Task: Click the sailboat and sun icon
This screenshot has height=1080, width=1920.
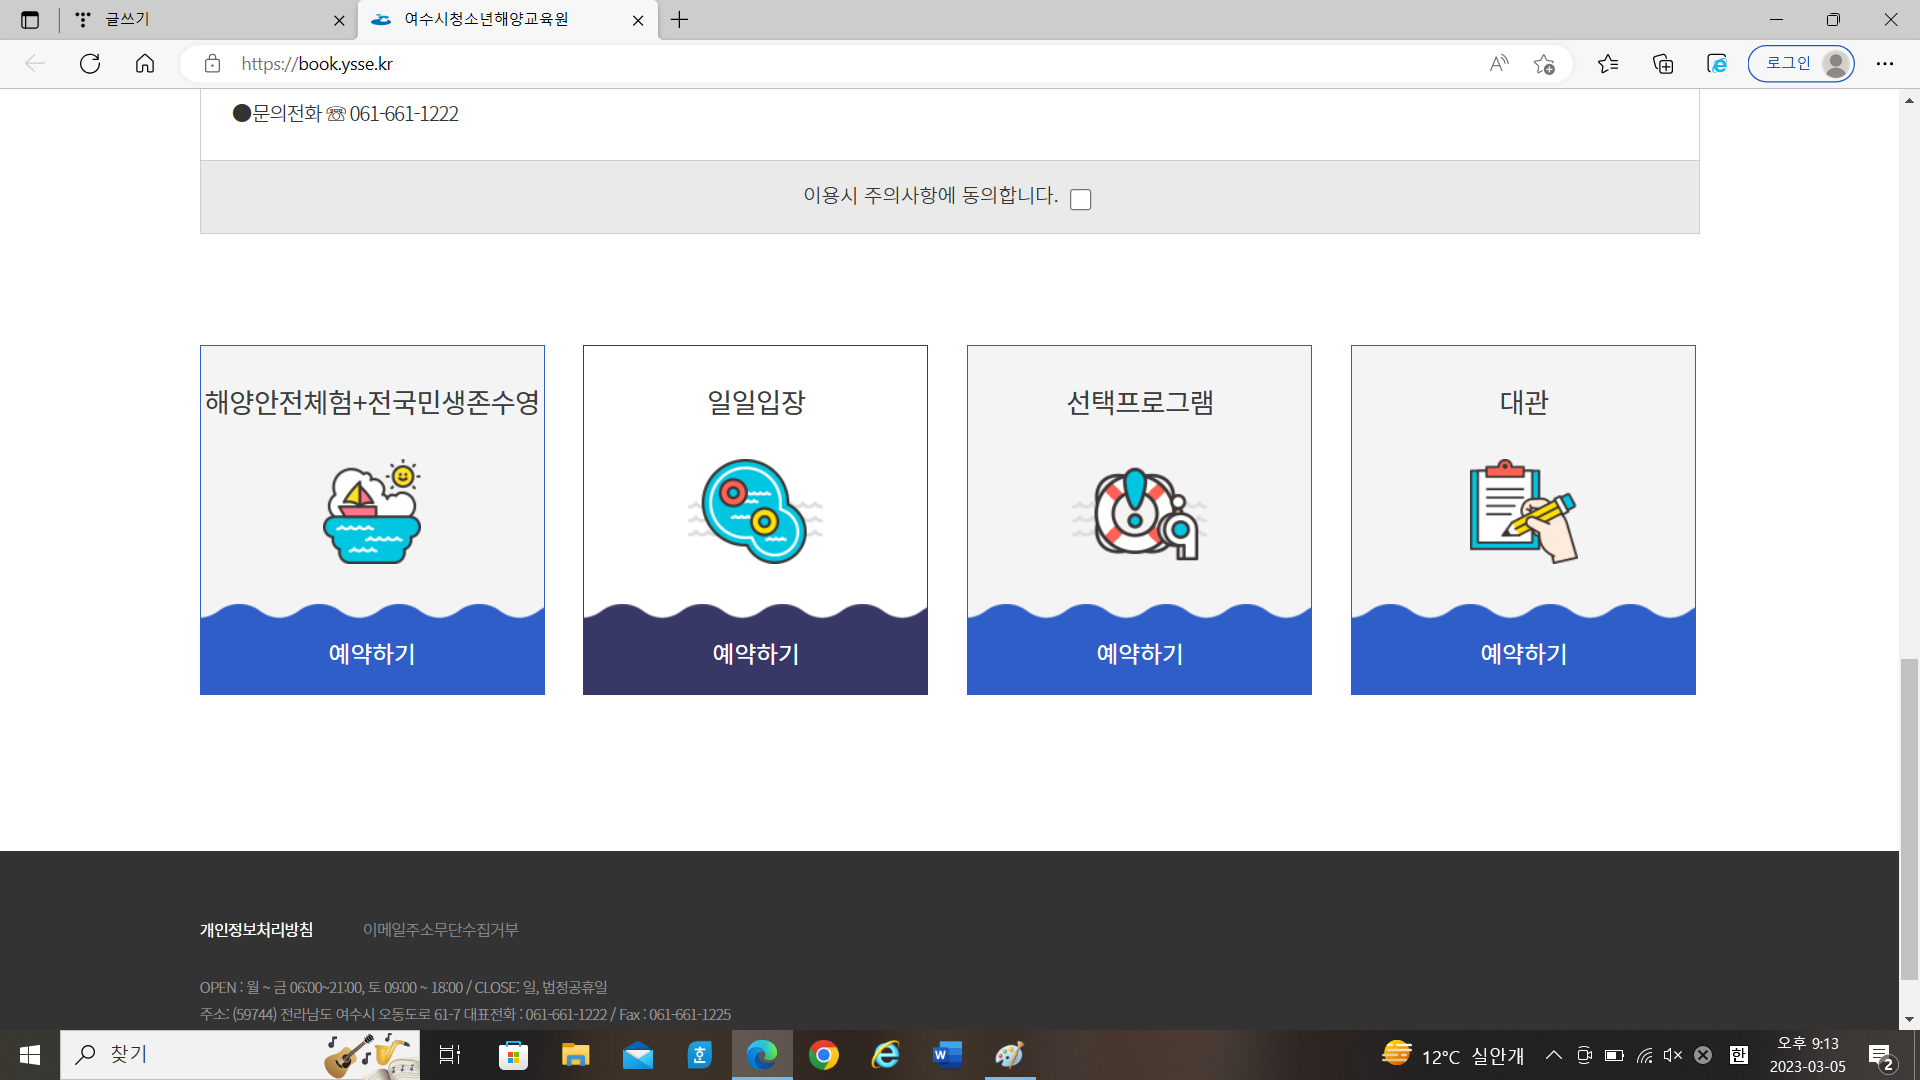Action: click(x=372, y=512)
